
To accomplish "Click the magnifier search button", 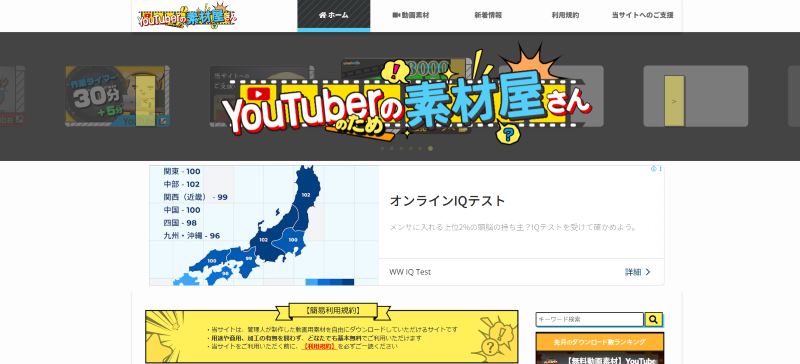I will (654, 320).
